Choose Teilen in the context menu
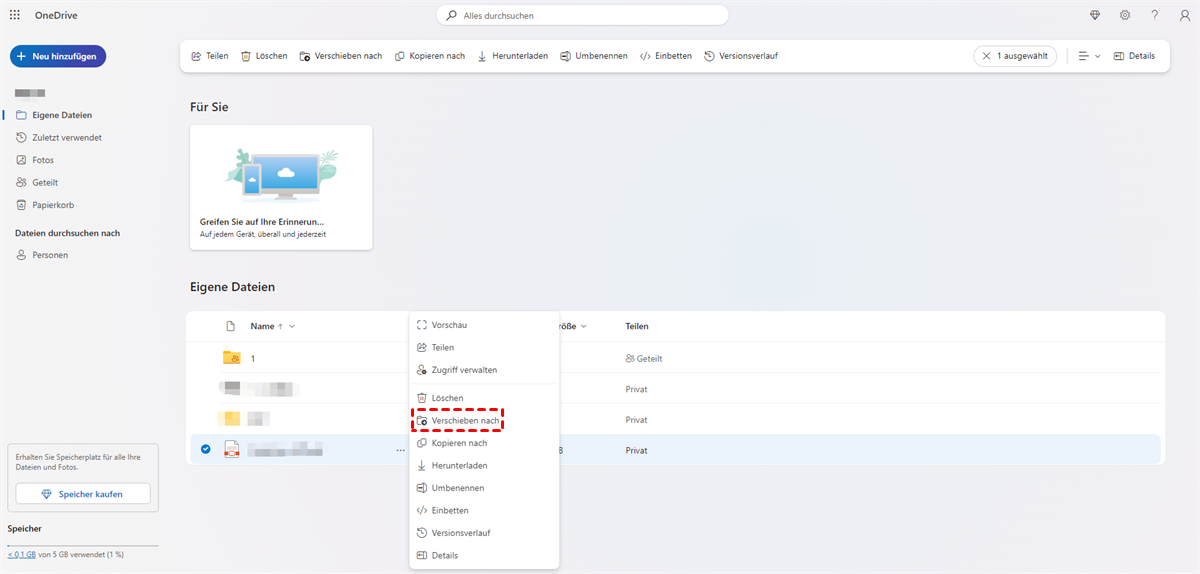The image size is (1200, 574). (484, 347)
